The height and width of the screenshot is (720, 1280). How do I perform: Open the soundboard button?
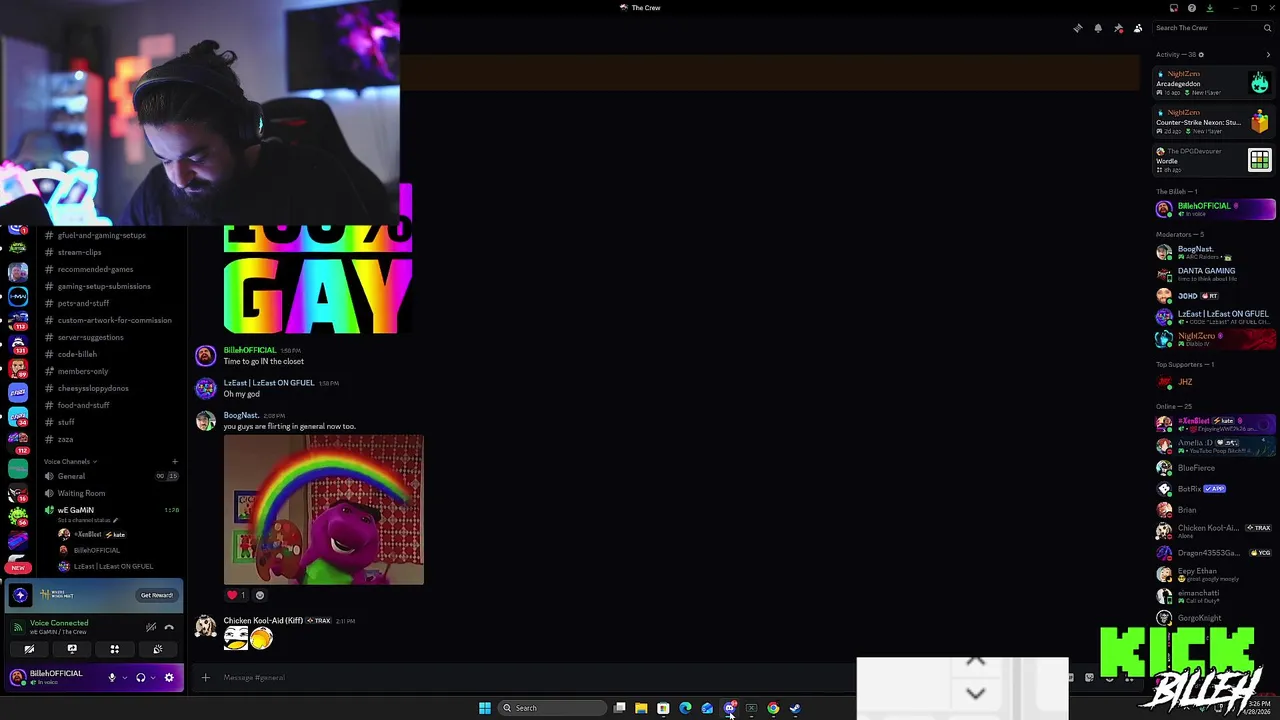157,649
